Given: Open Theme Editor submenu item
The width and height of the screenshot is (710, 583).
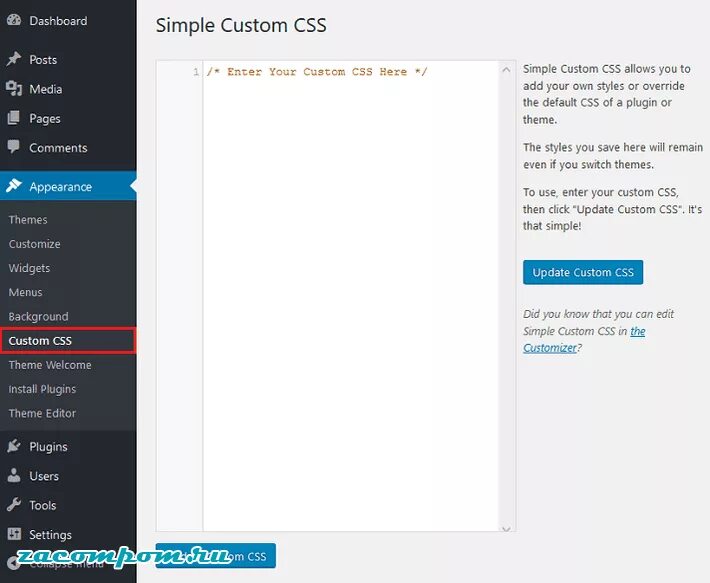Looking at the screenshot, I should (42, 413).
